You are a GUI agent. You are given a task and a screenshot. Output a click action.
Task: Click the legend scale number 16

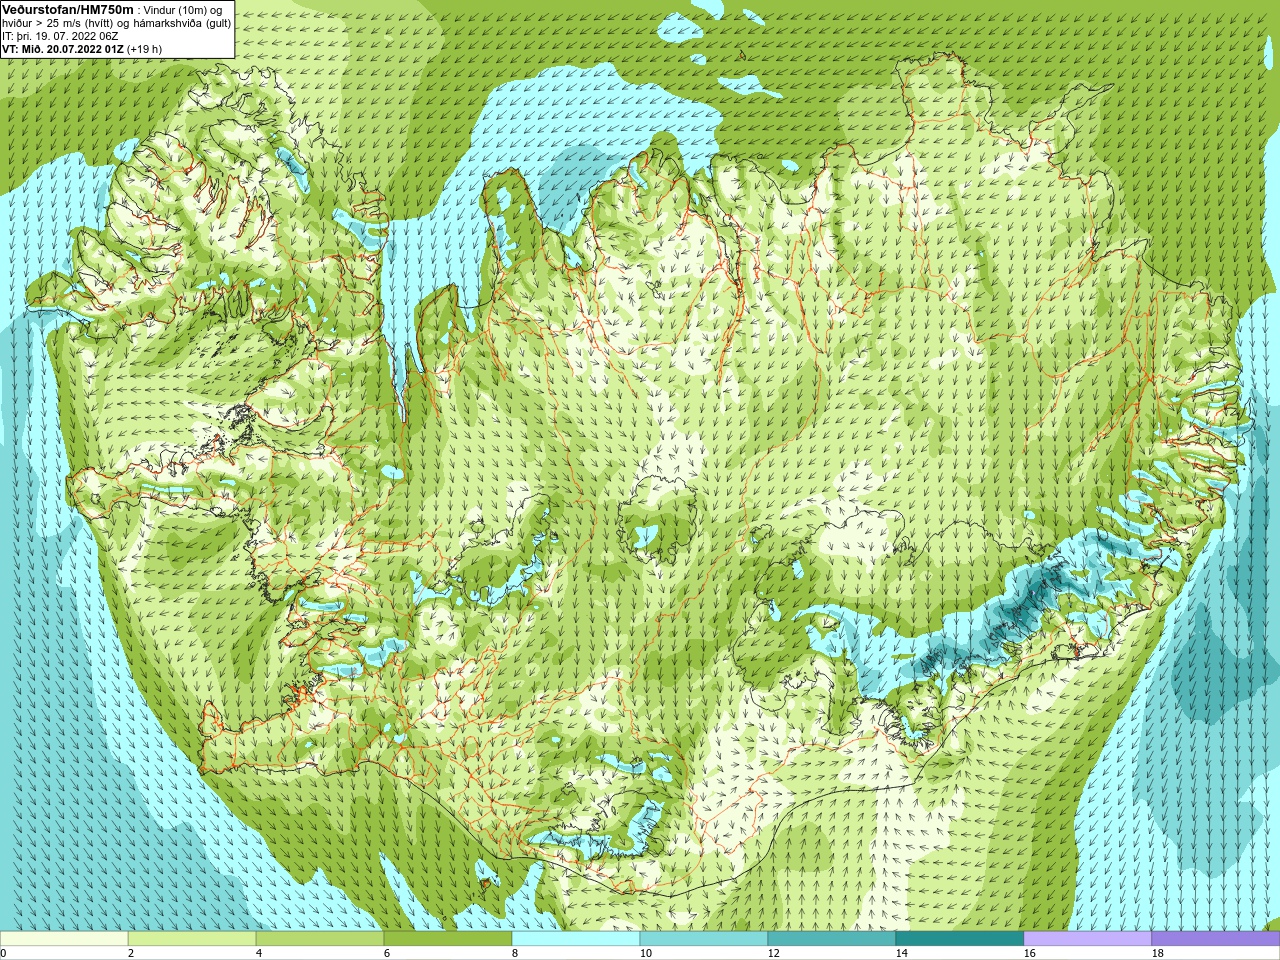point(1030,954)
